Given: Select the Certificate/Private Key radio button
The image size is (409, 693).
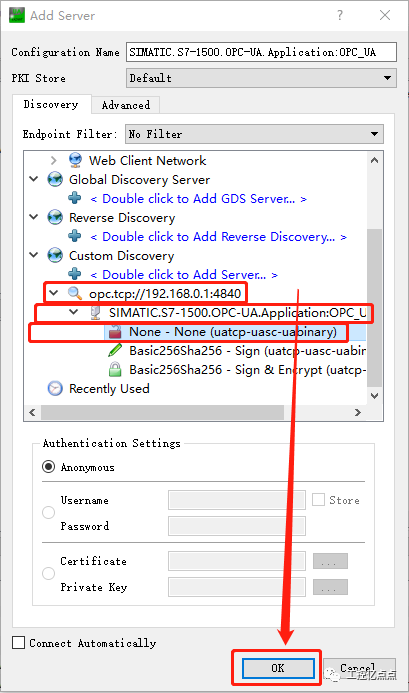Looking at the screenshot, I should coord(48,574).
